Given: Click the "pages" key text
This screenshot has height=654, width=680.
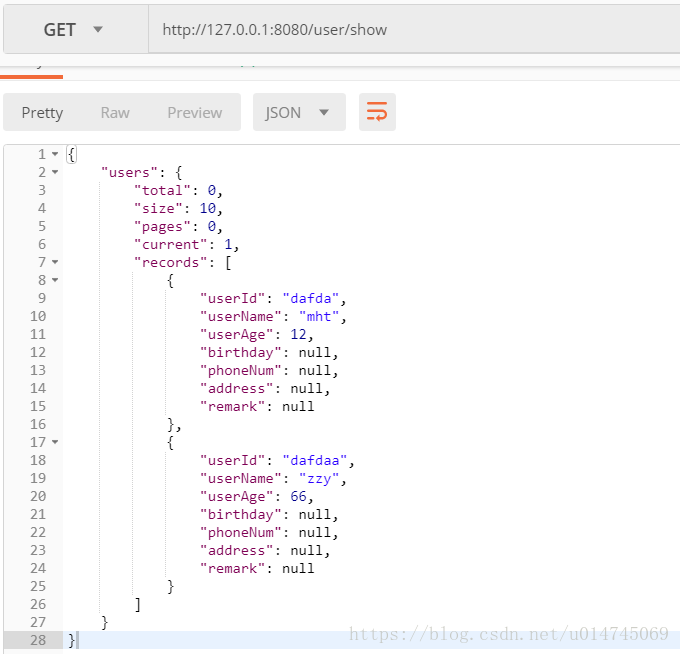Looking at the screenshot, I should pos(162,226).
